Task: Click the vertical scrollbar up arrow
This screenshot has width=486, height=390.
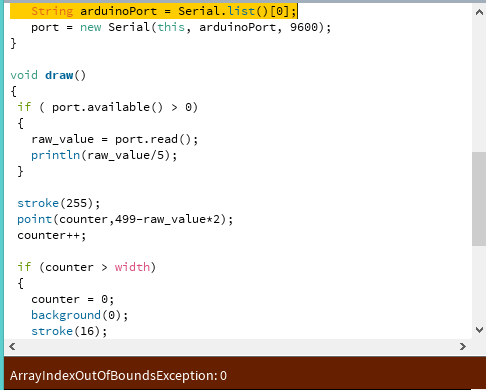Action: pos(479,13)
